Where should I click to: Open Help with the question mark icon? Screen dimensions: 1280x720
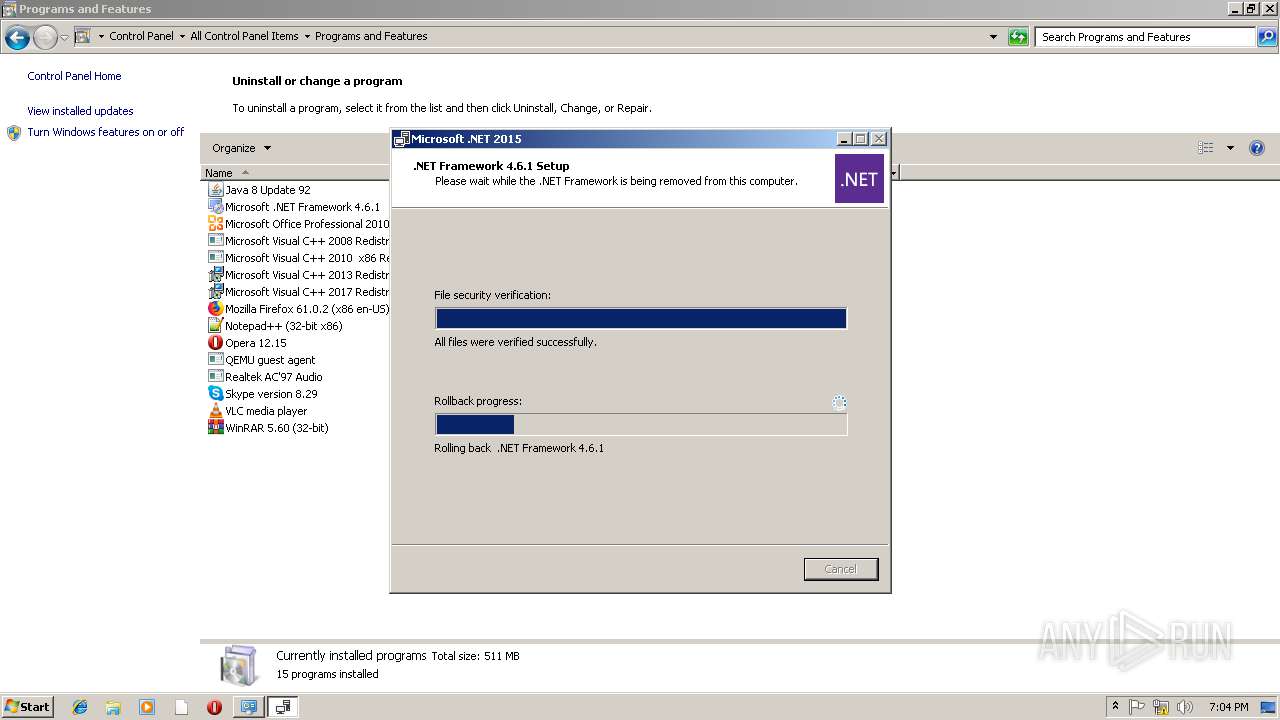click(1257, 148)
